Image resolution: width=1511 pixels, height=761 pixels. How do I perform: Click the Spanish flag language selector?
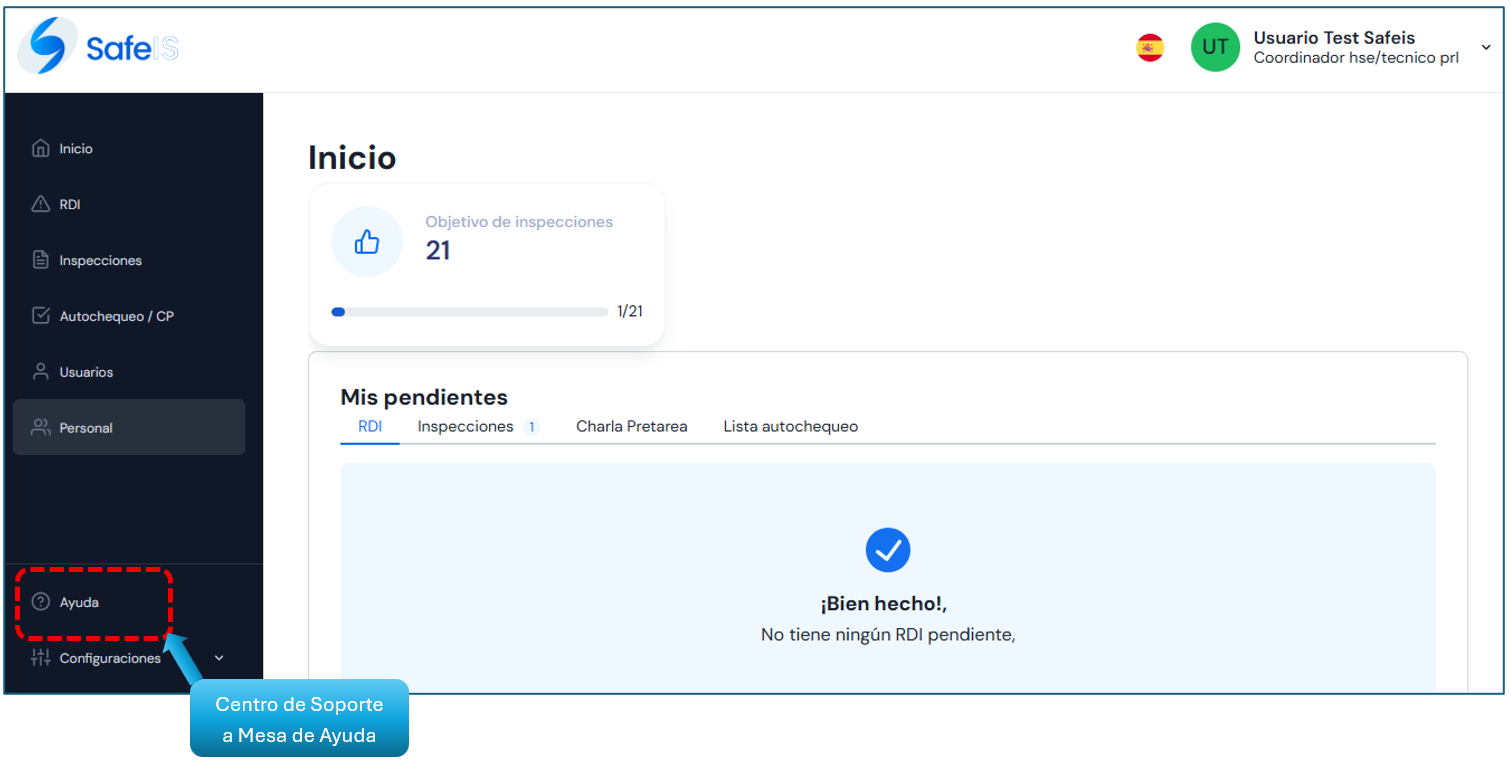click(1150, 48)
